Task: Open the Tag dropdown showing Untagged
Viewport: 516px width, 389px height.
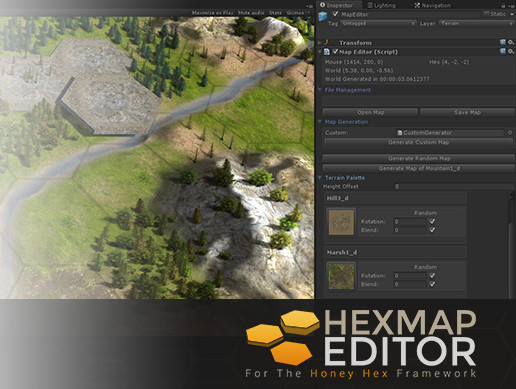Action: click(378, 23)
